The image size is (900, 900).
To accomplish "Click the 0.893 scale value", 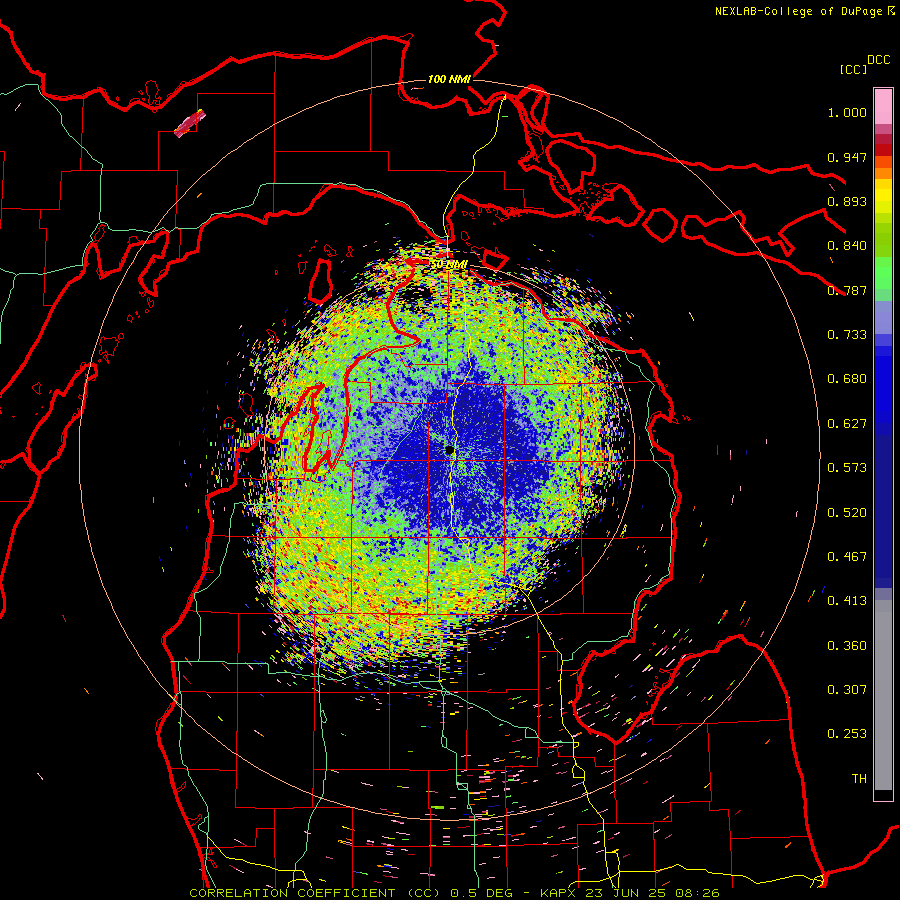I will [x=847, y=201].
